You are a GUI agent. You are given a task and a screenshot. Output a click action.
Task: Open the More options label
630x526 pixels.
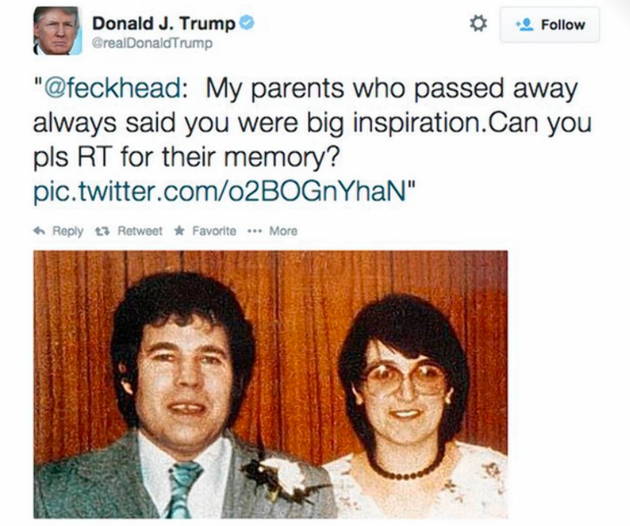(x=283, y=231)
